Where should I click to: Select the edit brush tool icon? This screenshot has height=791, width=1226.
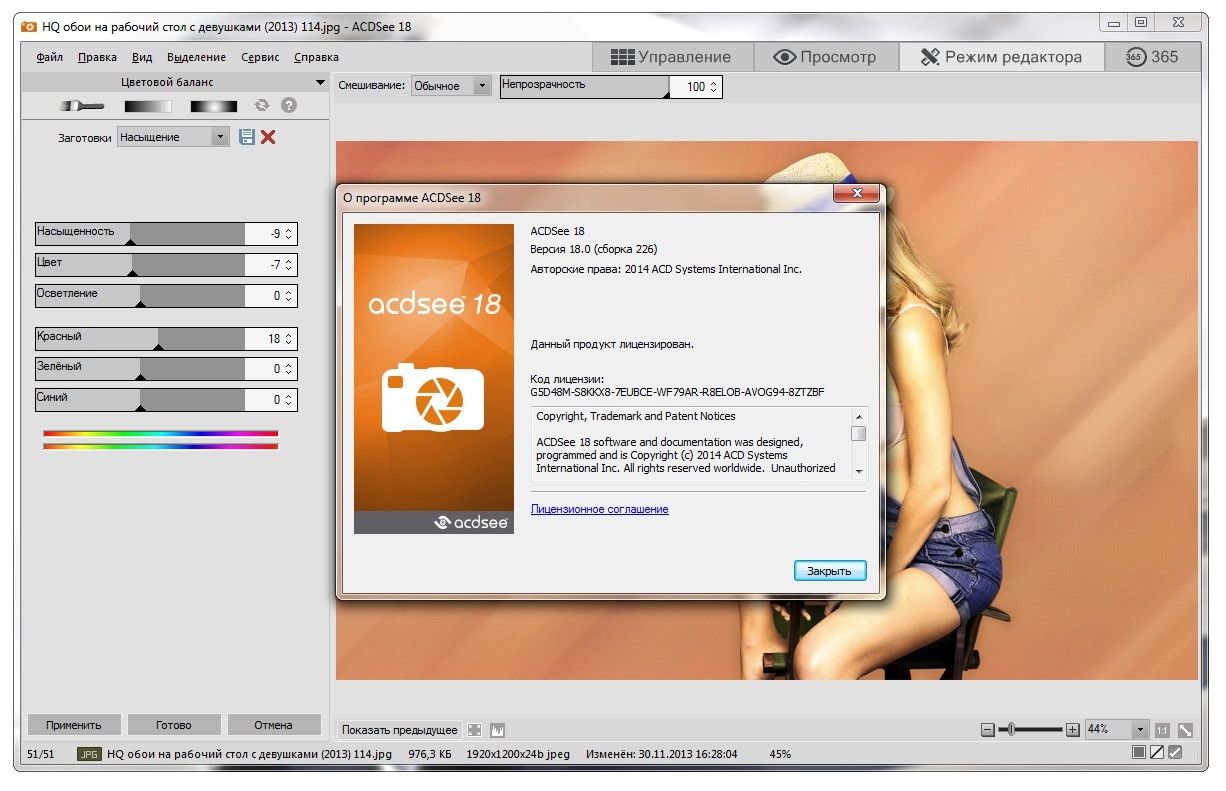click(x=82, y=105)
